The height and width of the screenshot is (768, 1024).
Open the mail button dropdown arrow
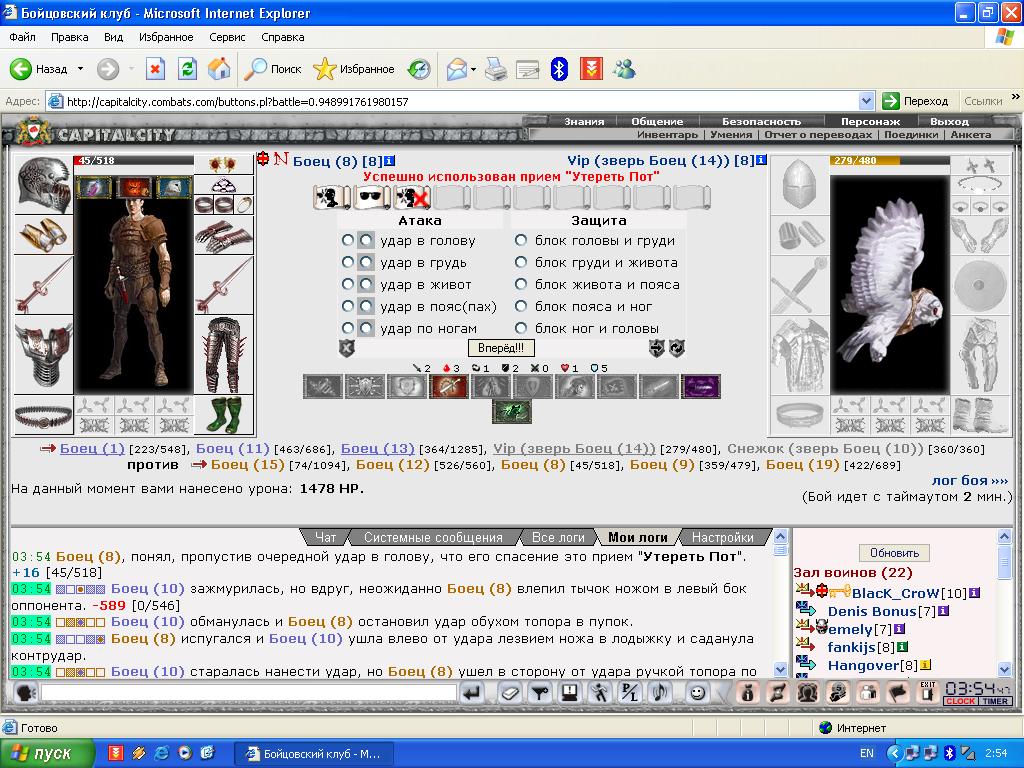pyautogui.click(x=473, y=69)
